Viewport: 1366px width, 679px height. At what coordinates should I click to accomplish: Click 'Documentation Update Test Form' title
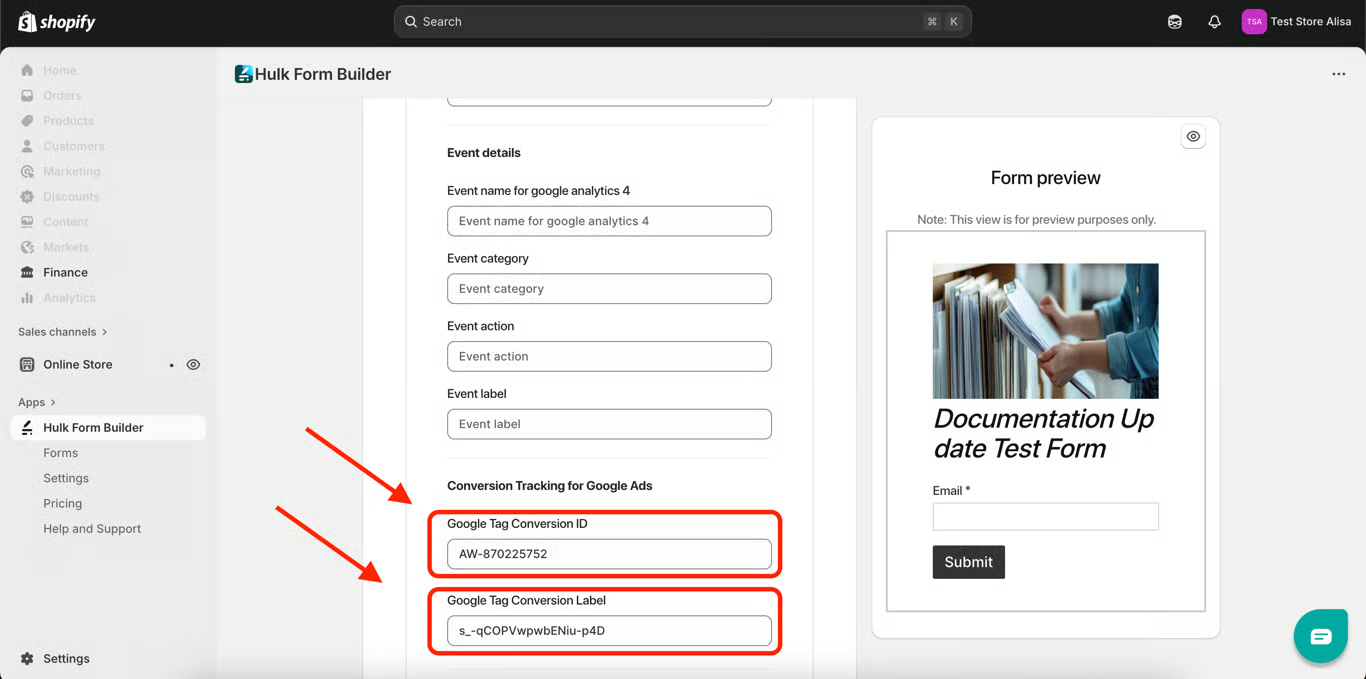1043,433
